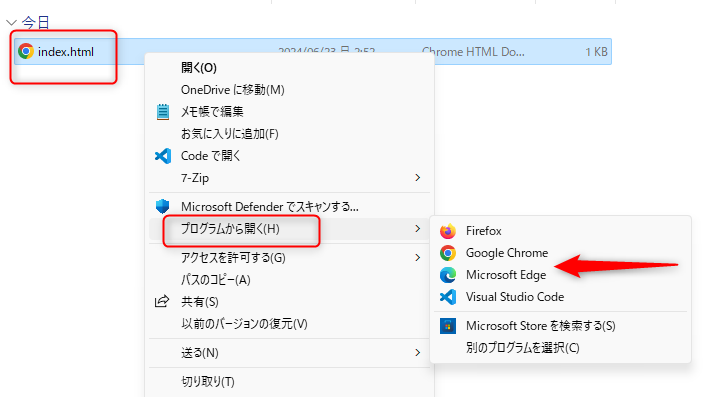
Task: Click the 今日 group header label
Action: (35, 22)
